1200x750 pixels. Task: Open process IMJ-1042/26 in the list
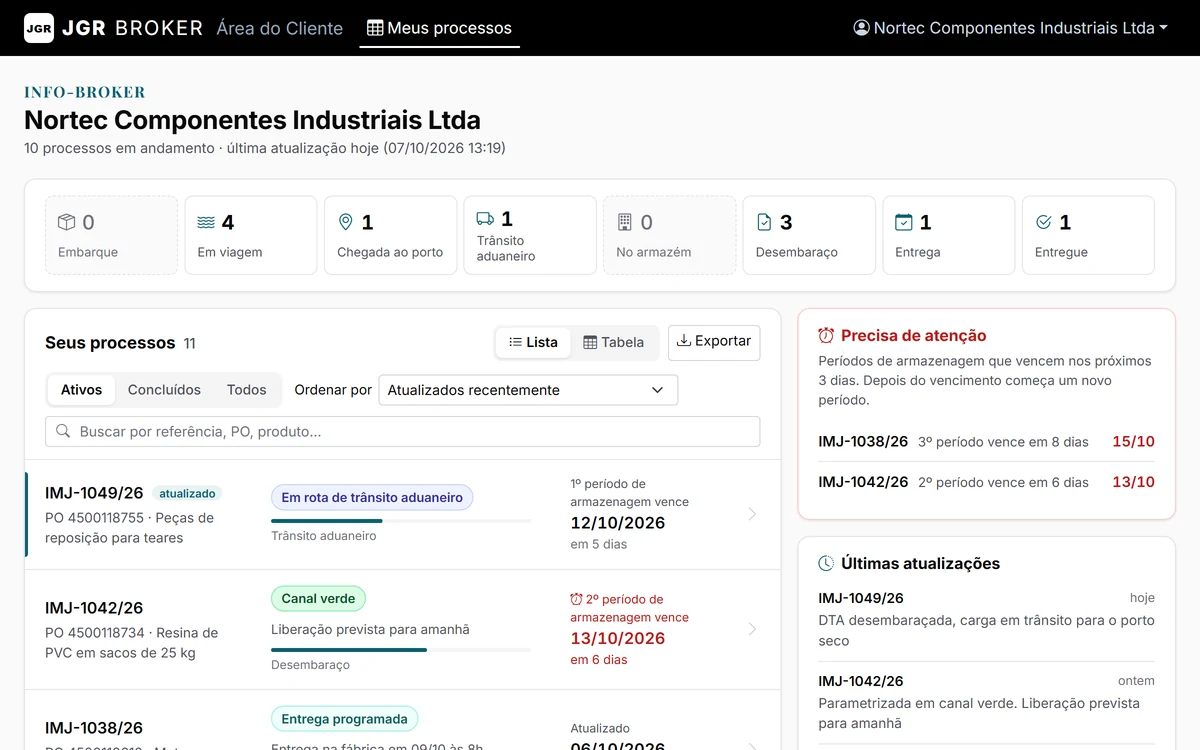pyautogui.click(x=403, y=630)
